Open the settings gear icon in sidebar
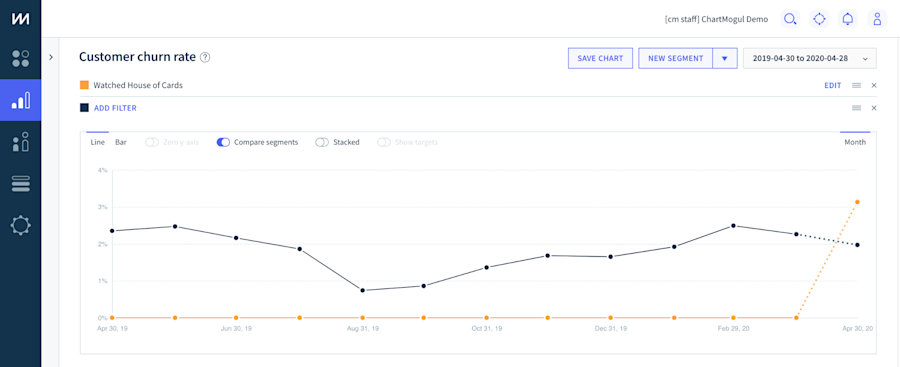Screen dimensions: 900x367 [x=21, y=225]
